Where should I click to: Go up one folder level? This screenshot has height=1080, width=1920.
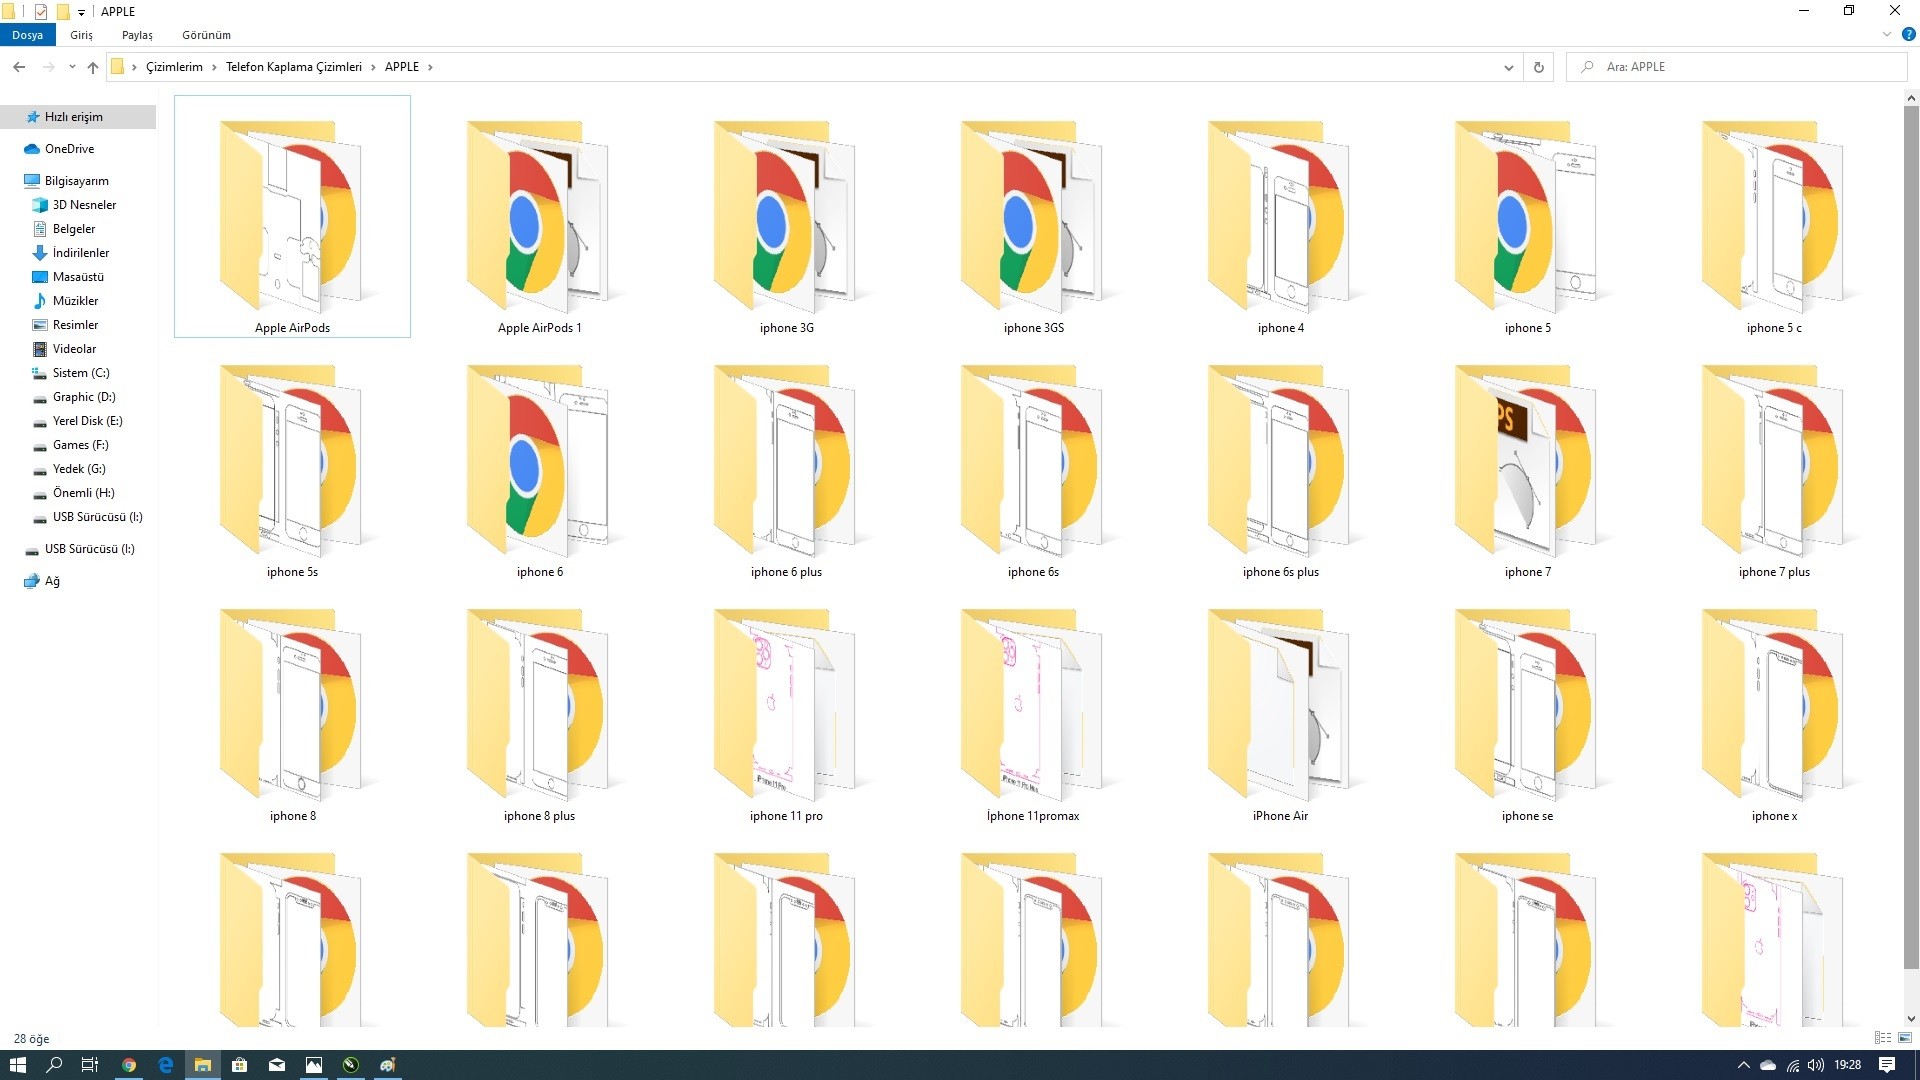[x=93, y=67]
